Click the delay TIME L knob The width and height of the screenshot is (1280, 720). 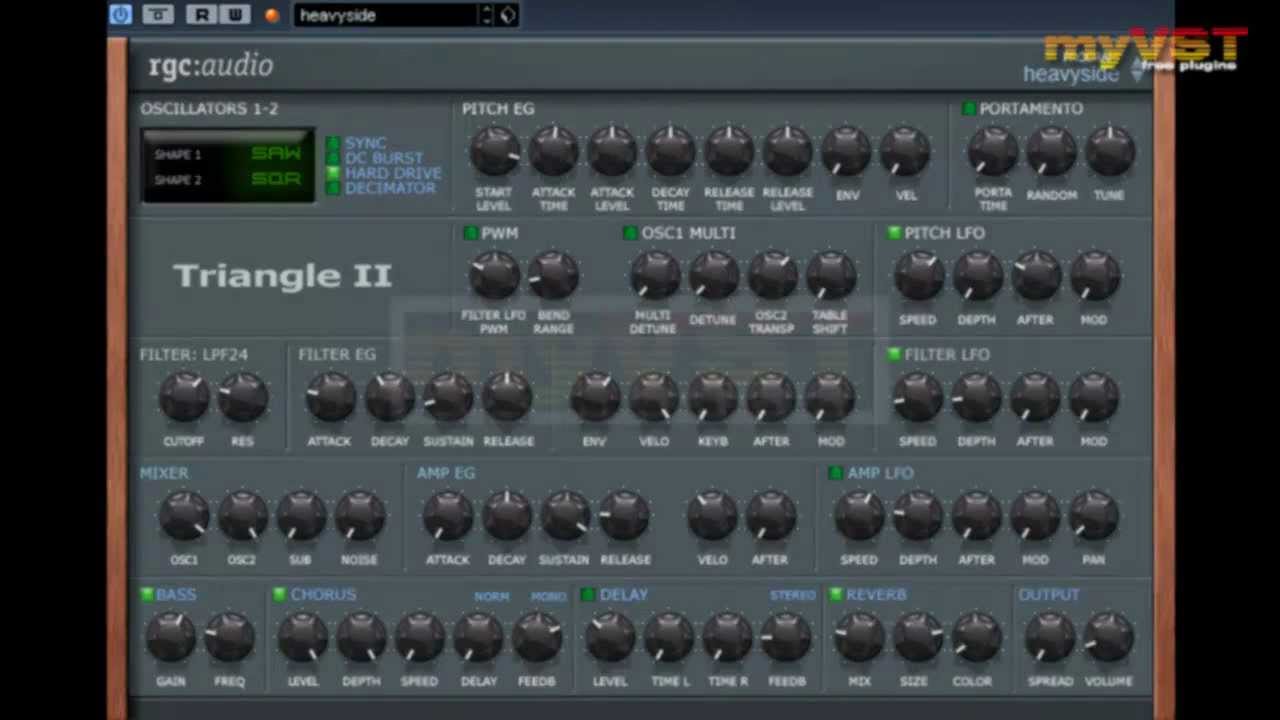coord(669,637)
